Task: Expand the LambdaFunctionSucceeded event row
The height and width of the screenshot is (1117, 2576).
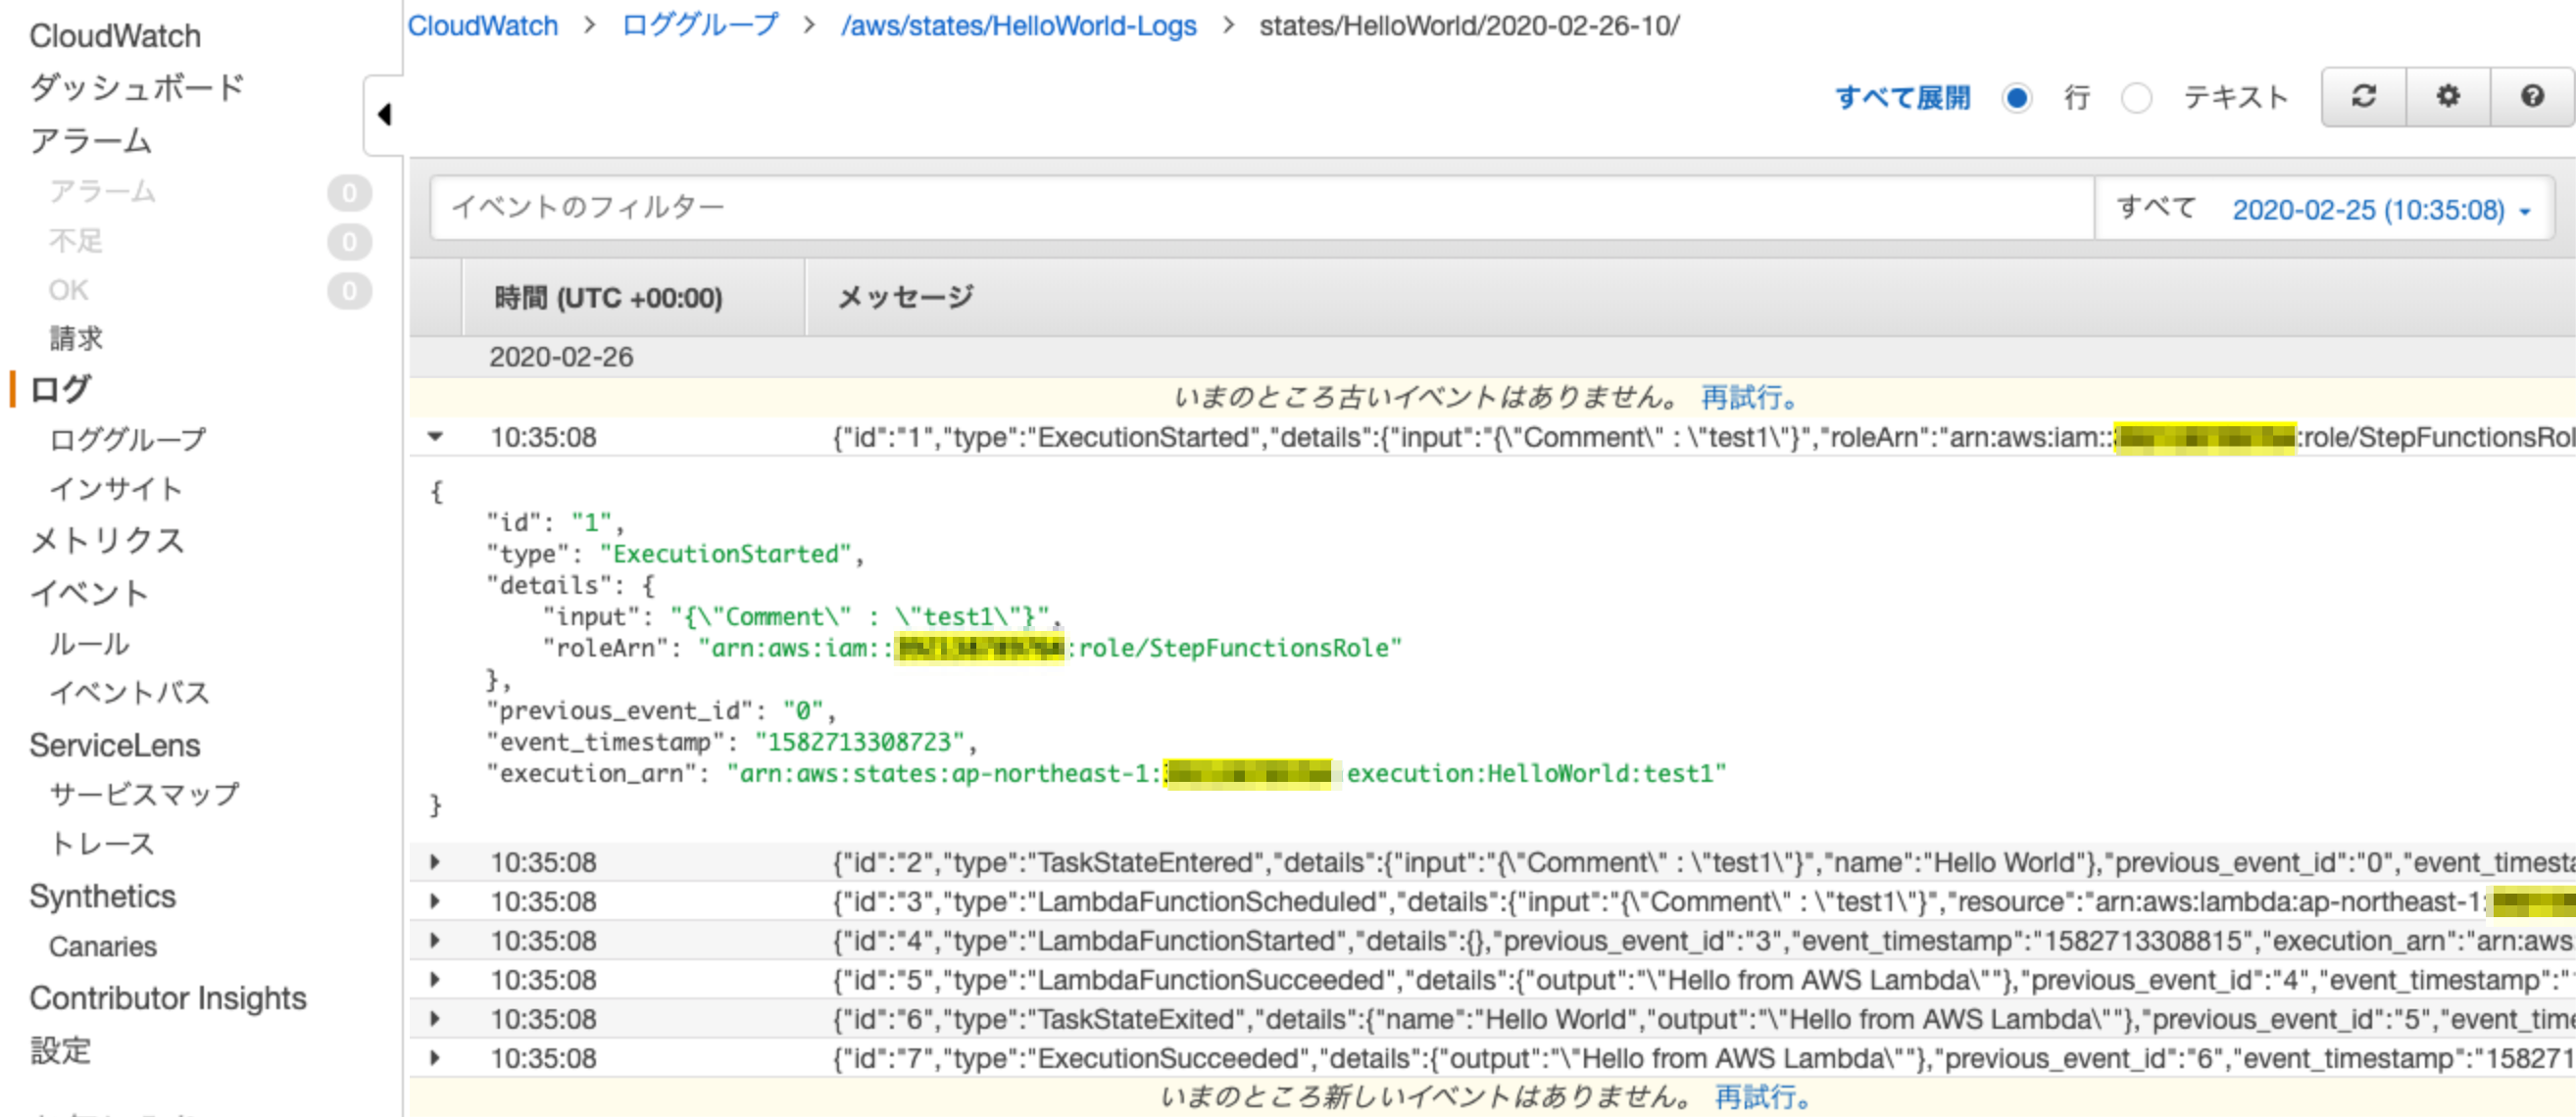Action: click(433, 979)
